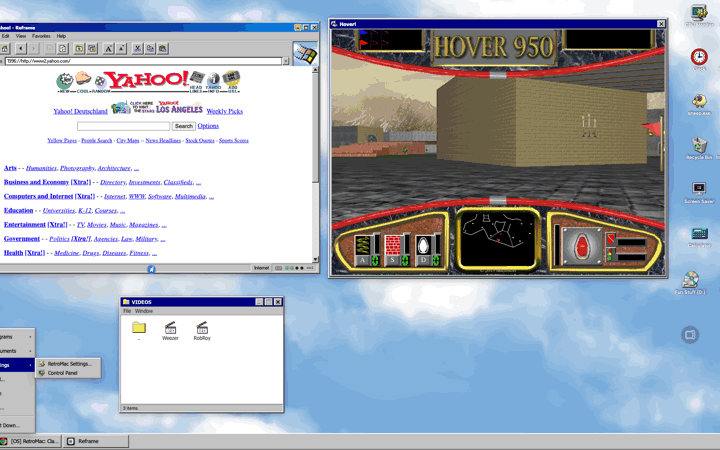The image size is (720, 450).
Task: Open the Weekly Picks link
Action: [x=225, y=111]
